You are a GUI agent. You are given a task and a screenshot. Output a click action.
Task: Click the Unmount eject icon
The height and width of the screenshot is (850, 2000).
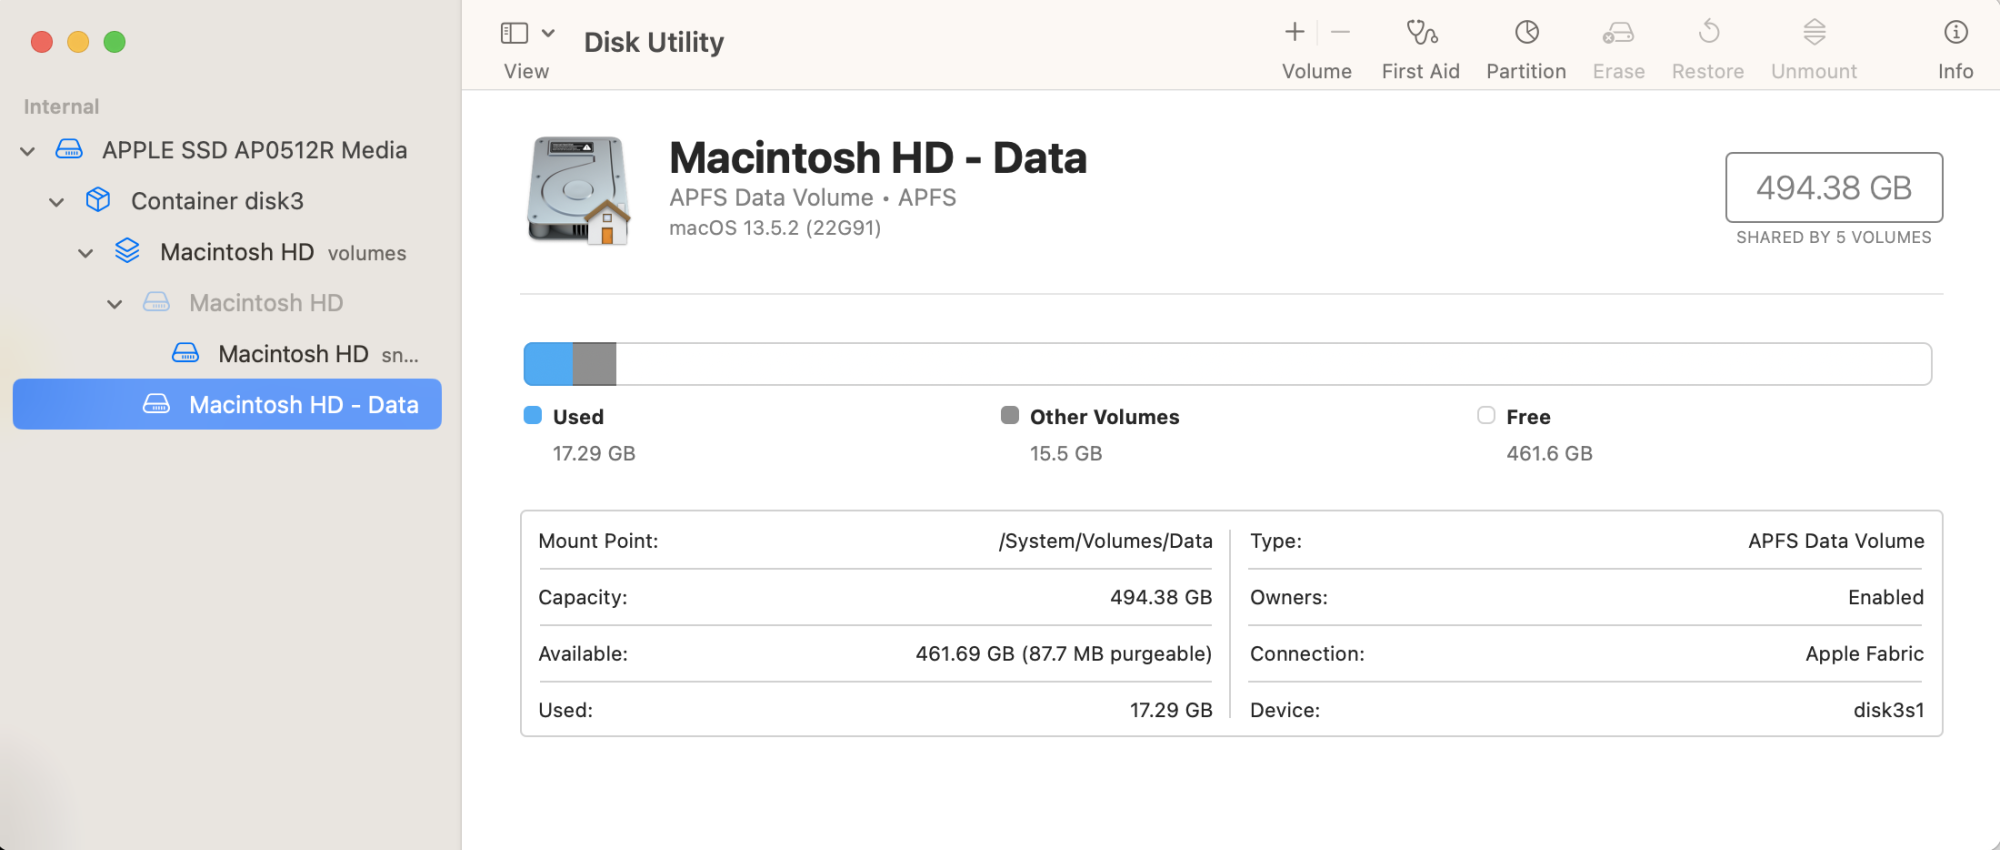(1815, 32)
